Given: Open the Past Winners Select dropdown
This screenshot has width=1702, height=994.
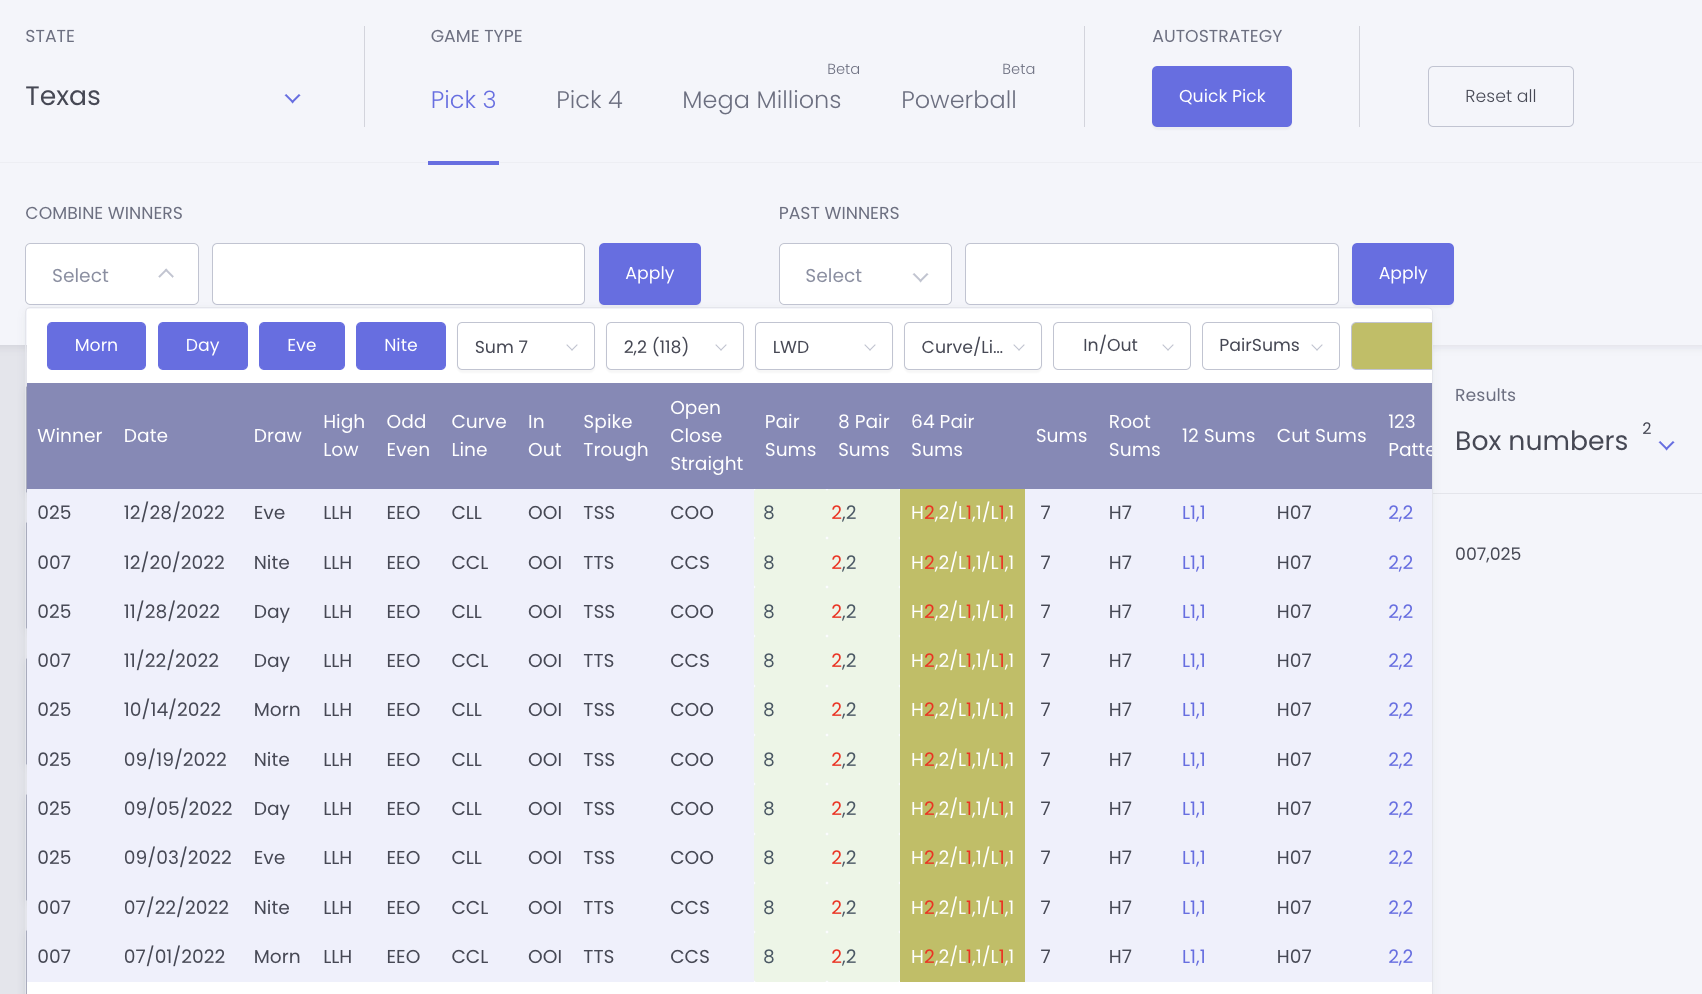Looking at the screenshot, I should (865, 274).
